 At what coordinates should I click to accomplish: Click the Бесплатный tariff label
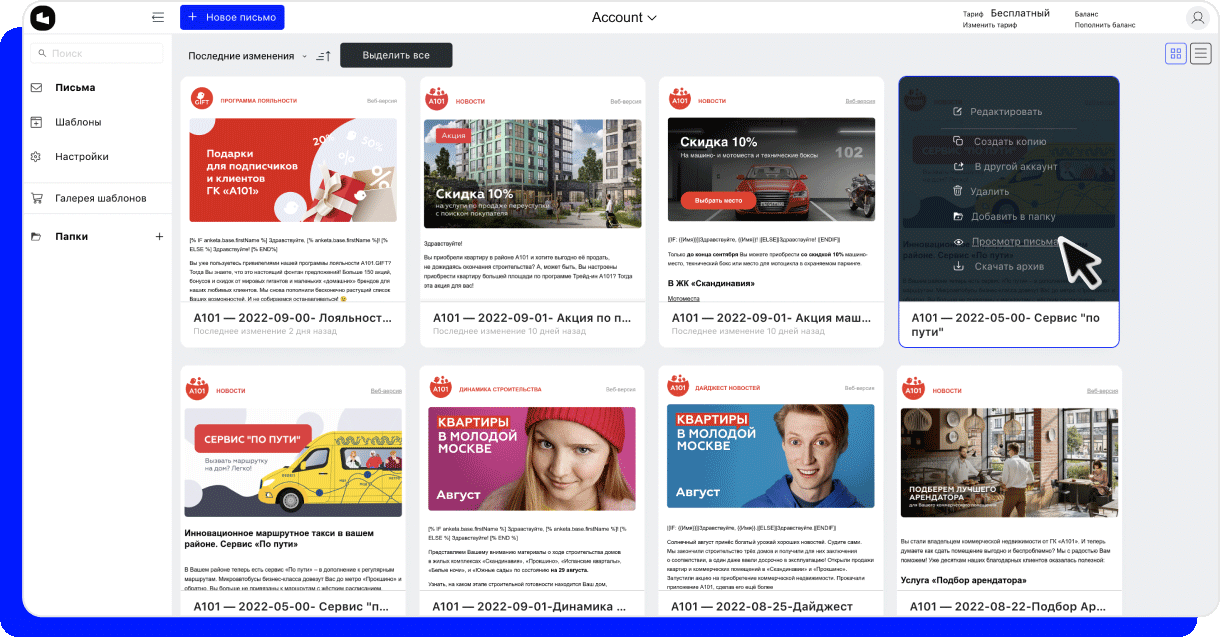[x=1020, y=13]
